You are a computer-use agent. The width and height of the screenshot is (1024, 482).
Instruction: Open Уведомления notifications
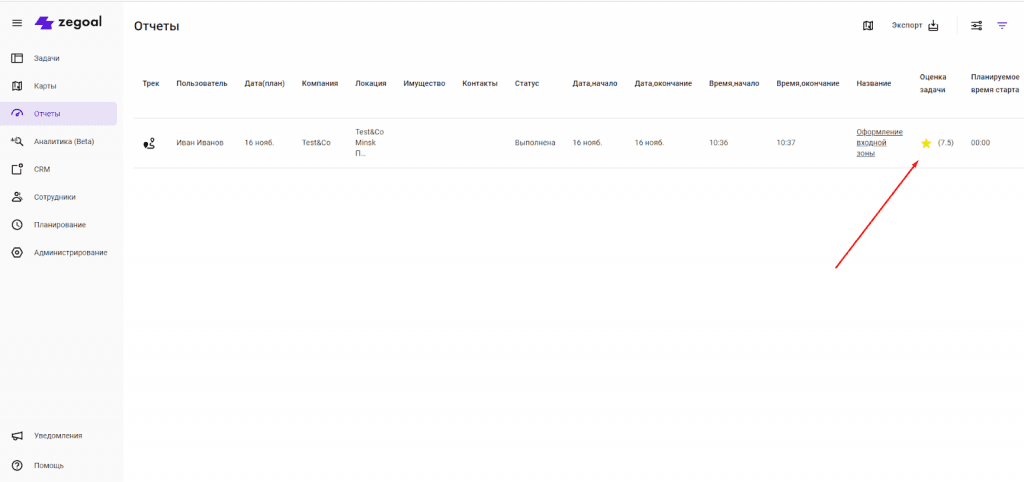tap(57, 436)
